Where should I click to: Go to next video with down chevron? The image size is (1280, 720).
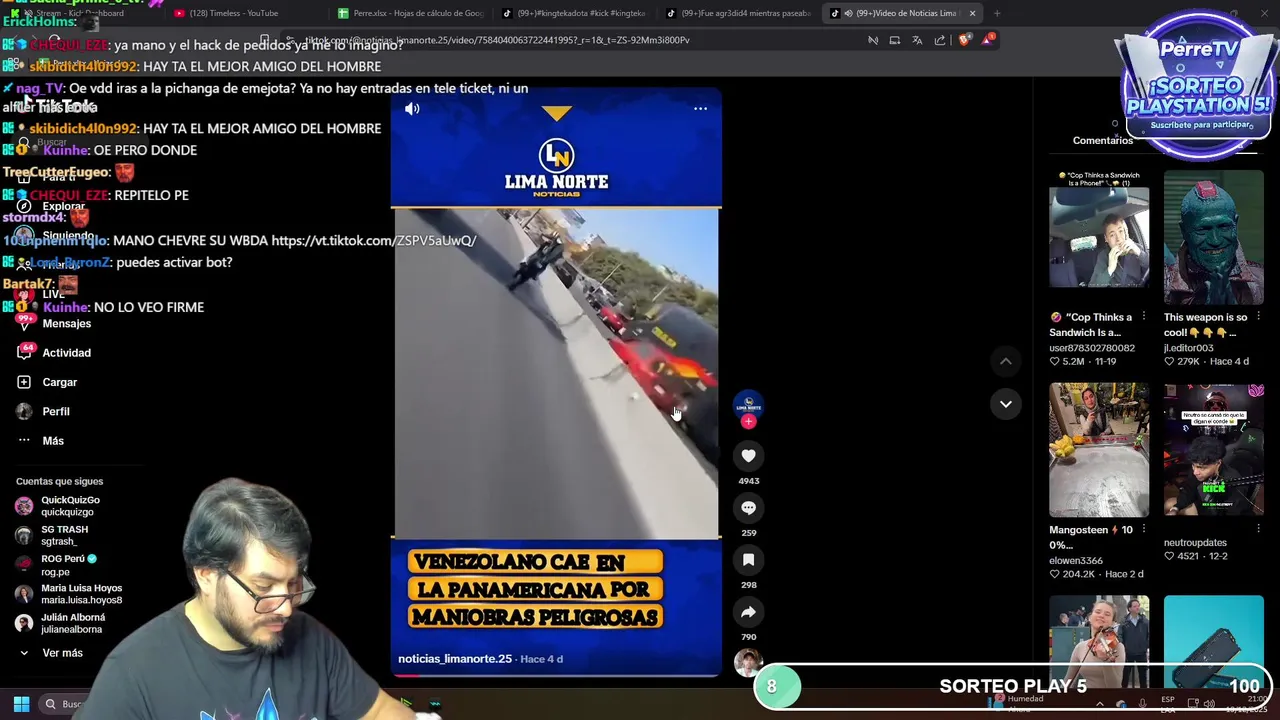[1006, 404]
